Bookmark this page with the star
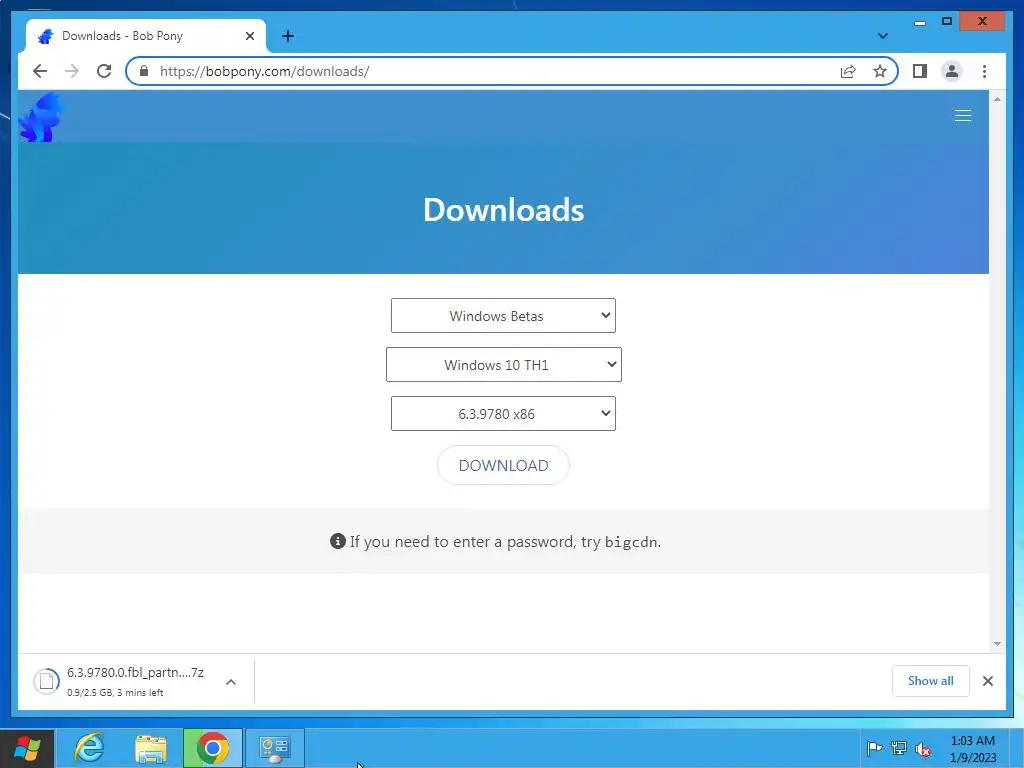1024x768 pixels. [x=880, y=71]
